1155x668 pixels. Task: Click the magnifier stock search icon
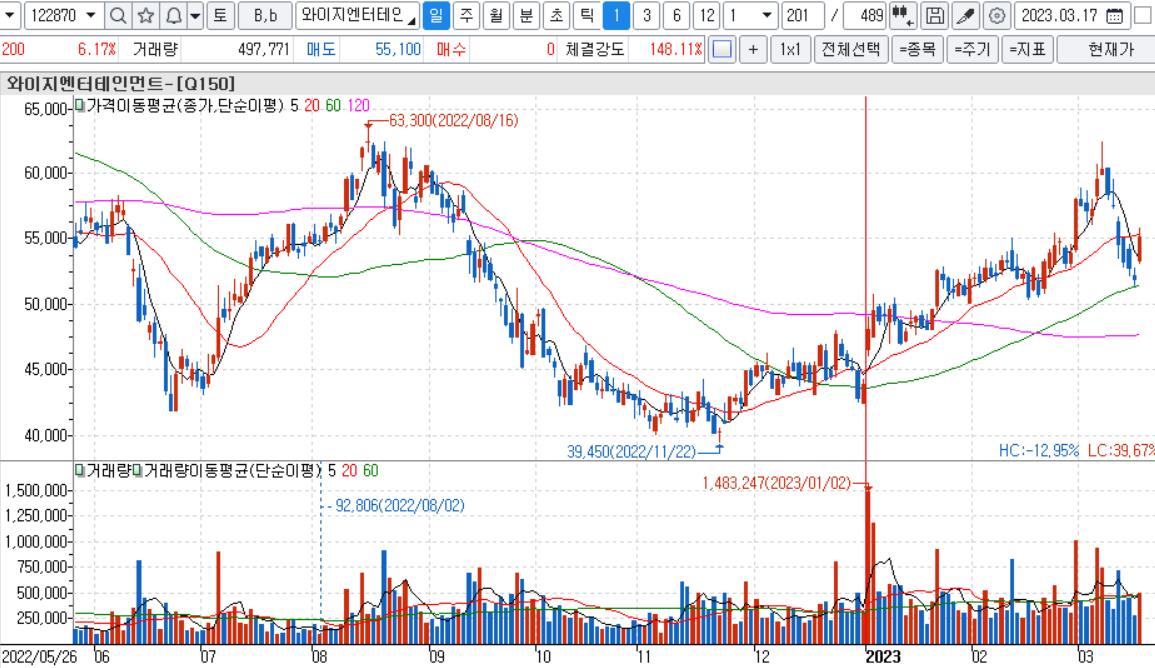pyautogui.click(x=117, y=15)
